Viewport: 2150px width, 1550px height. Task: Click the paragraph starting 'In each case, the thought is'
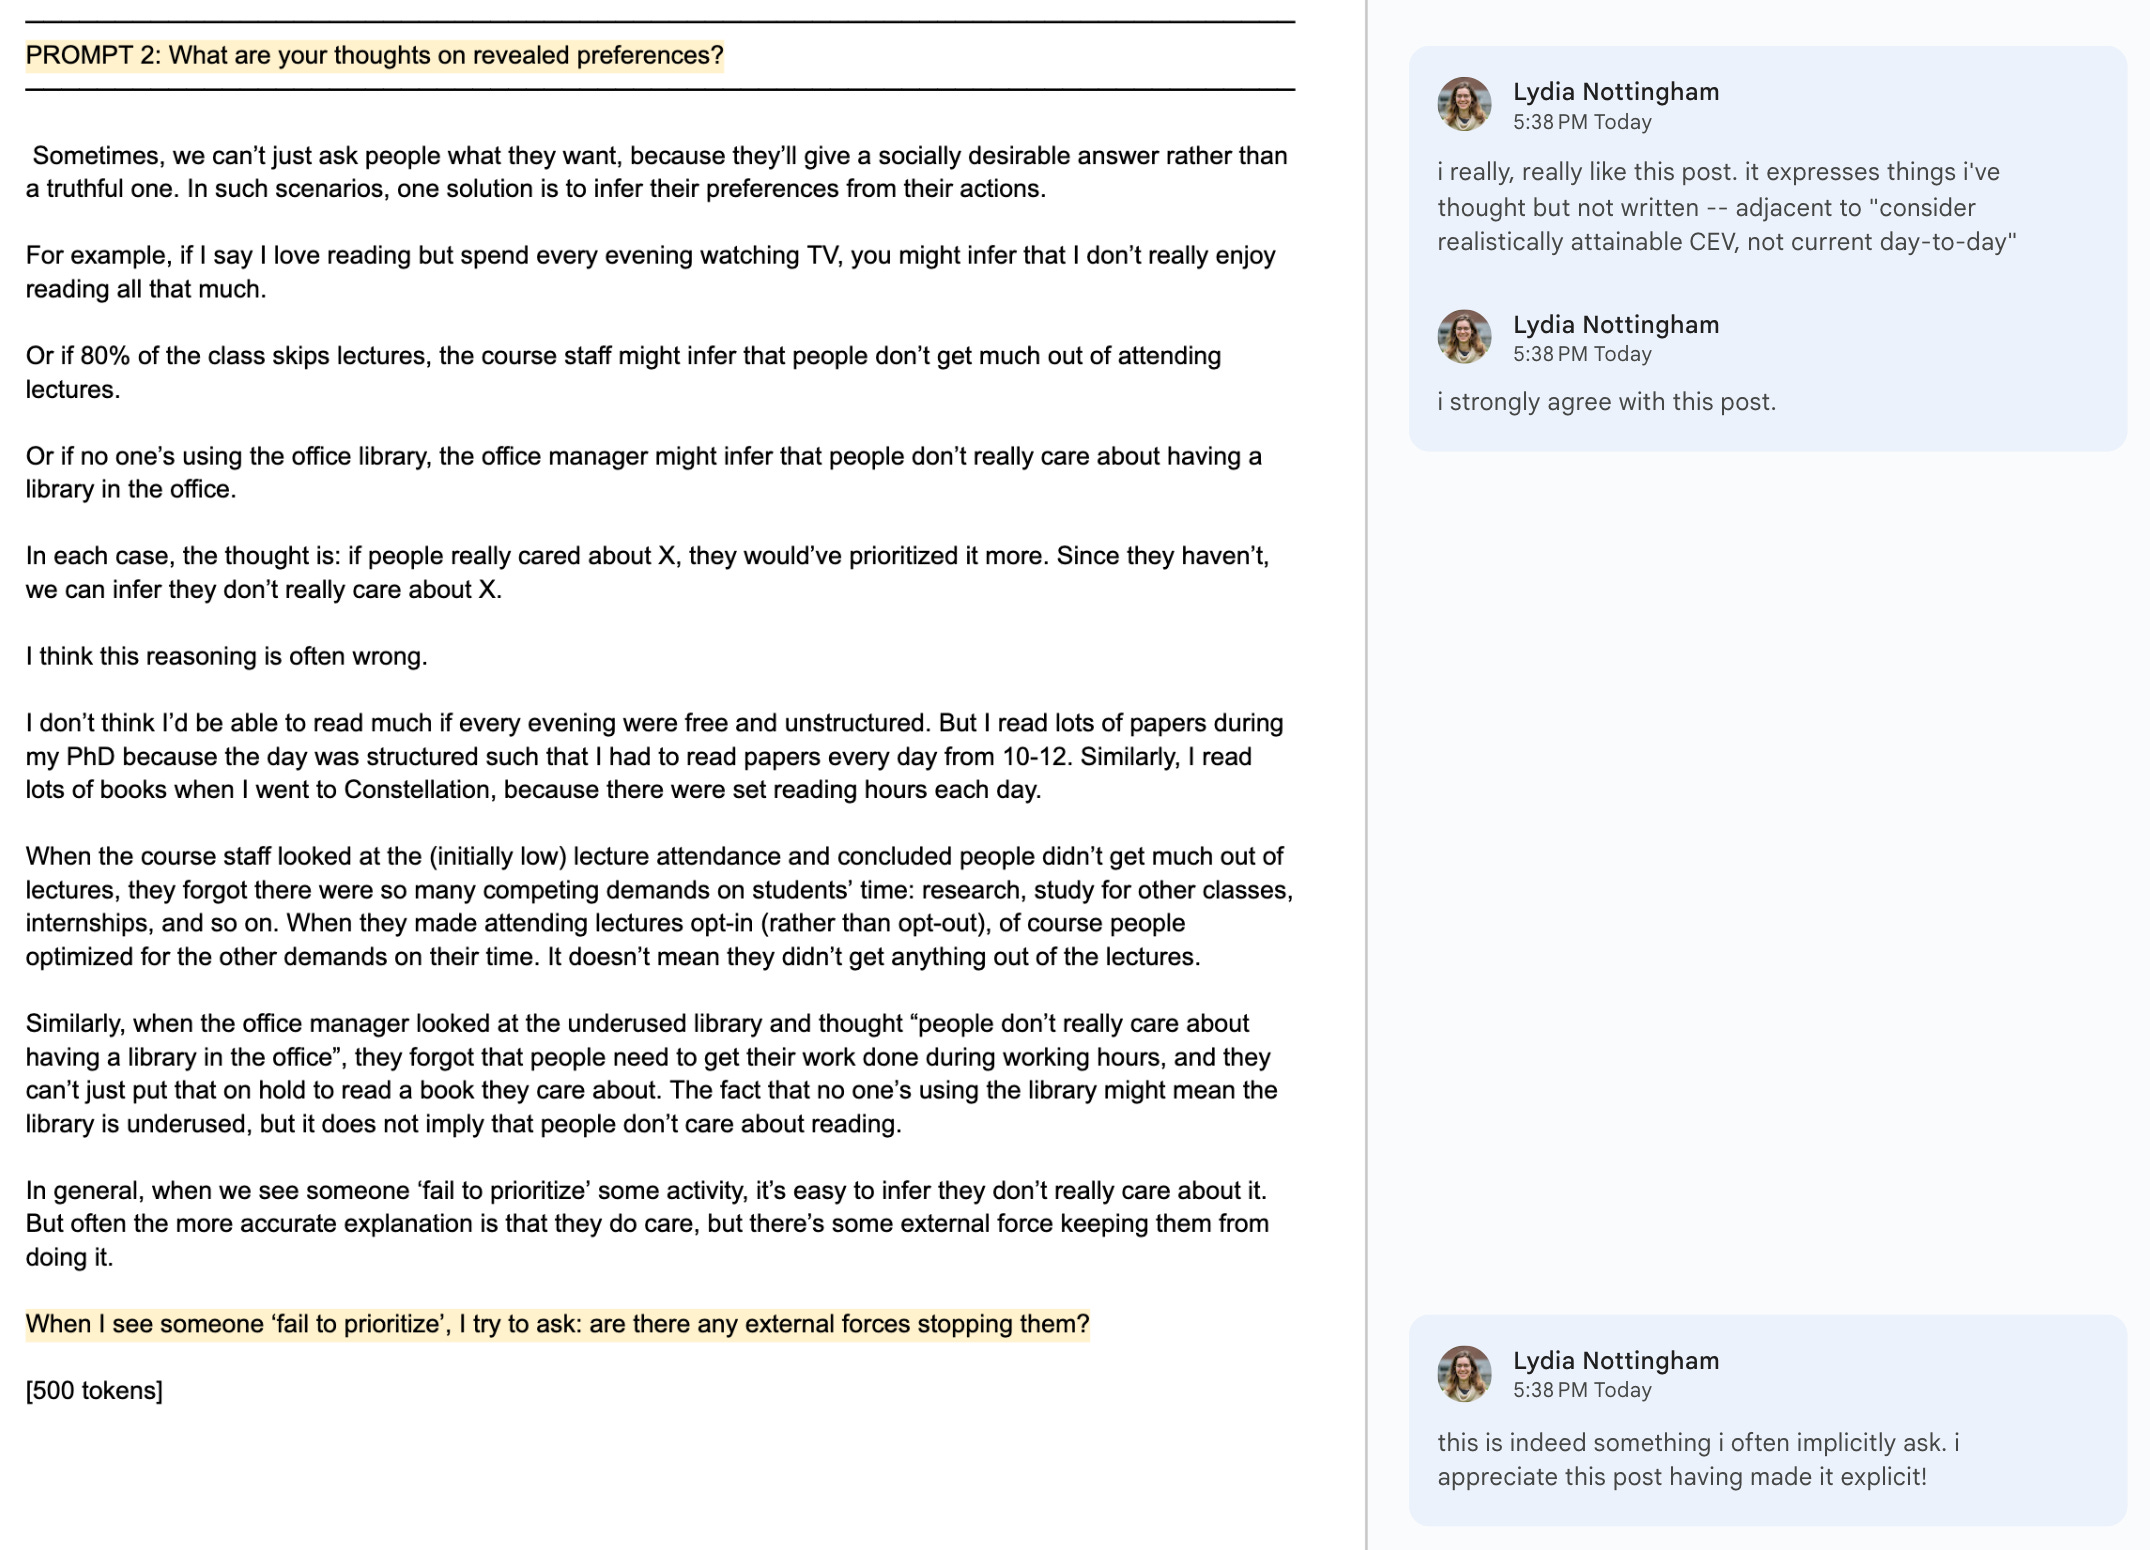[647, 572]
